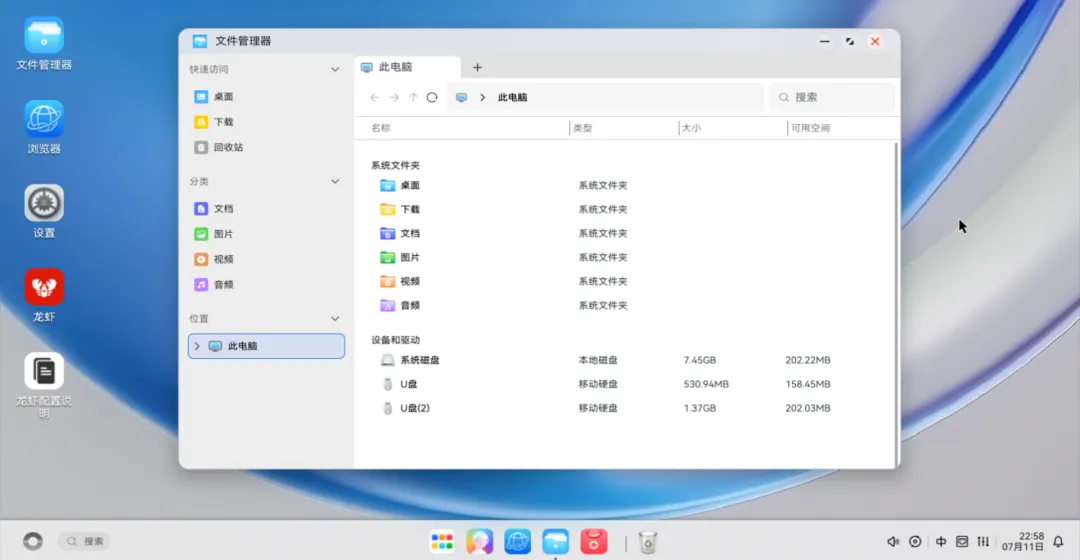This screenshot has height=560, width=1080.
Task: Select 文档 category in sidebar
Action: [266, 209]
